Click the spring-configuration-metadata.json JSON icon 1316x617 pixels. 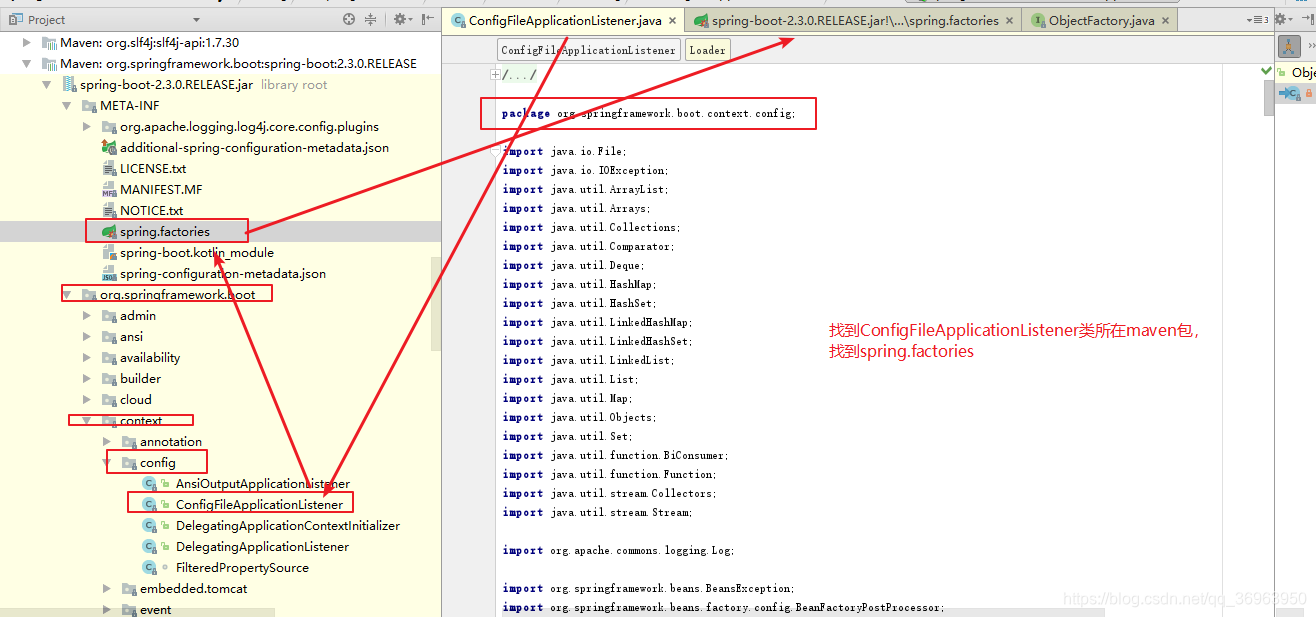click(x=109, y=274)
